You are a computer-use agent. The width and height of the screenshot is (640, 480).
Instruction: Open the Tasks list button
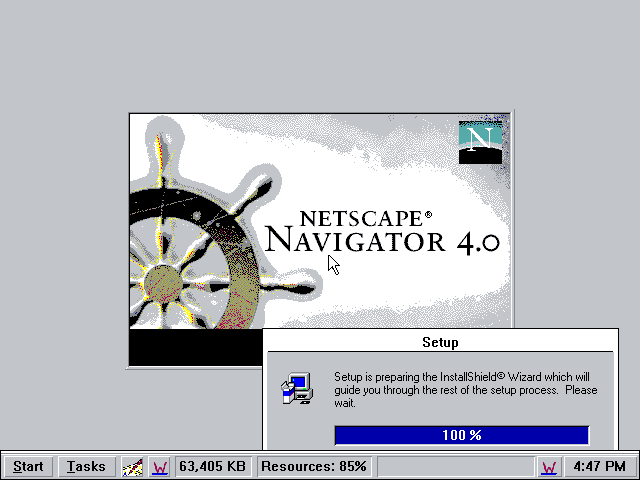click(87, 466)
